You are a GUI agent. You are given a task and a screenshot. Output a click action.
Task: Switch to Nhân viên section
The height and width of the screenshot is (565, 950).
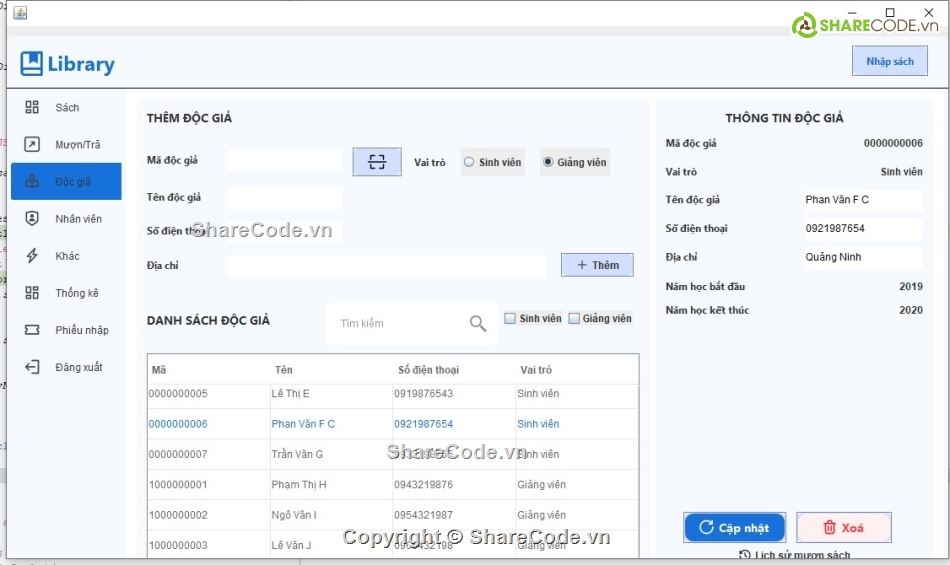66,218
